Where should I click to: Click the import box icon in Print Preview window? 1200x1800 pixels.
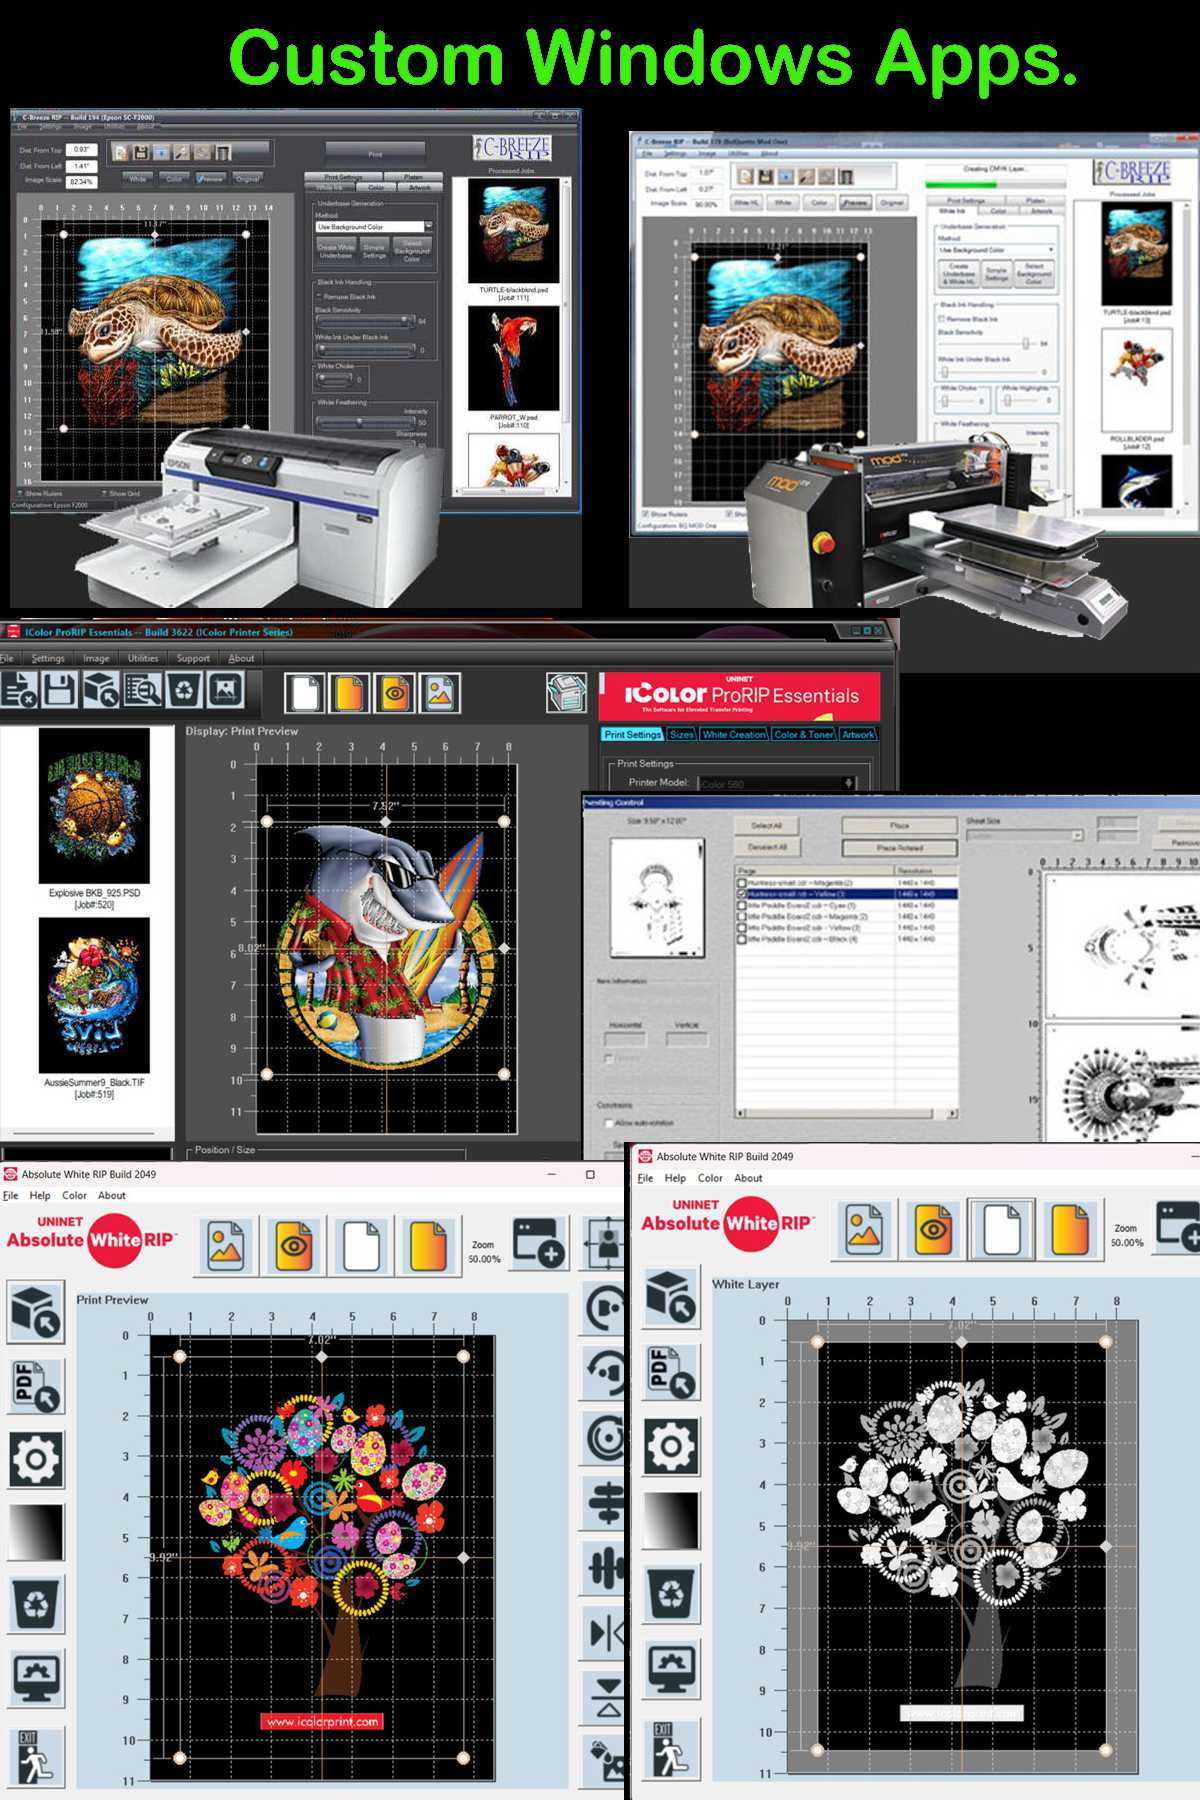click(36, 1312)
